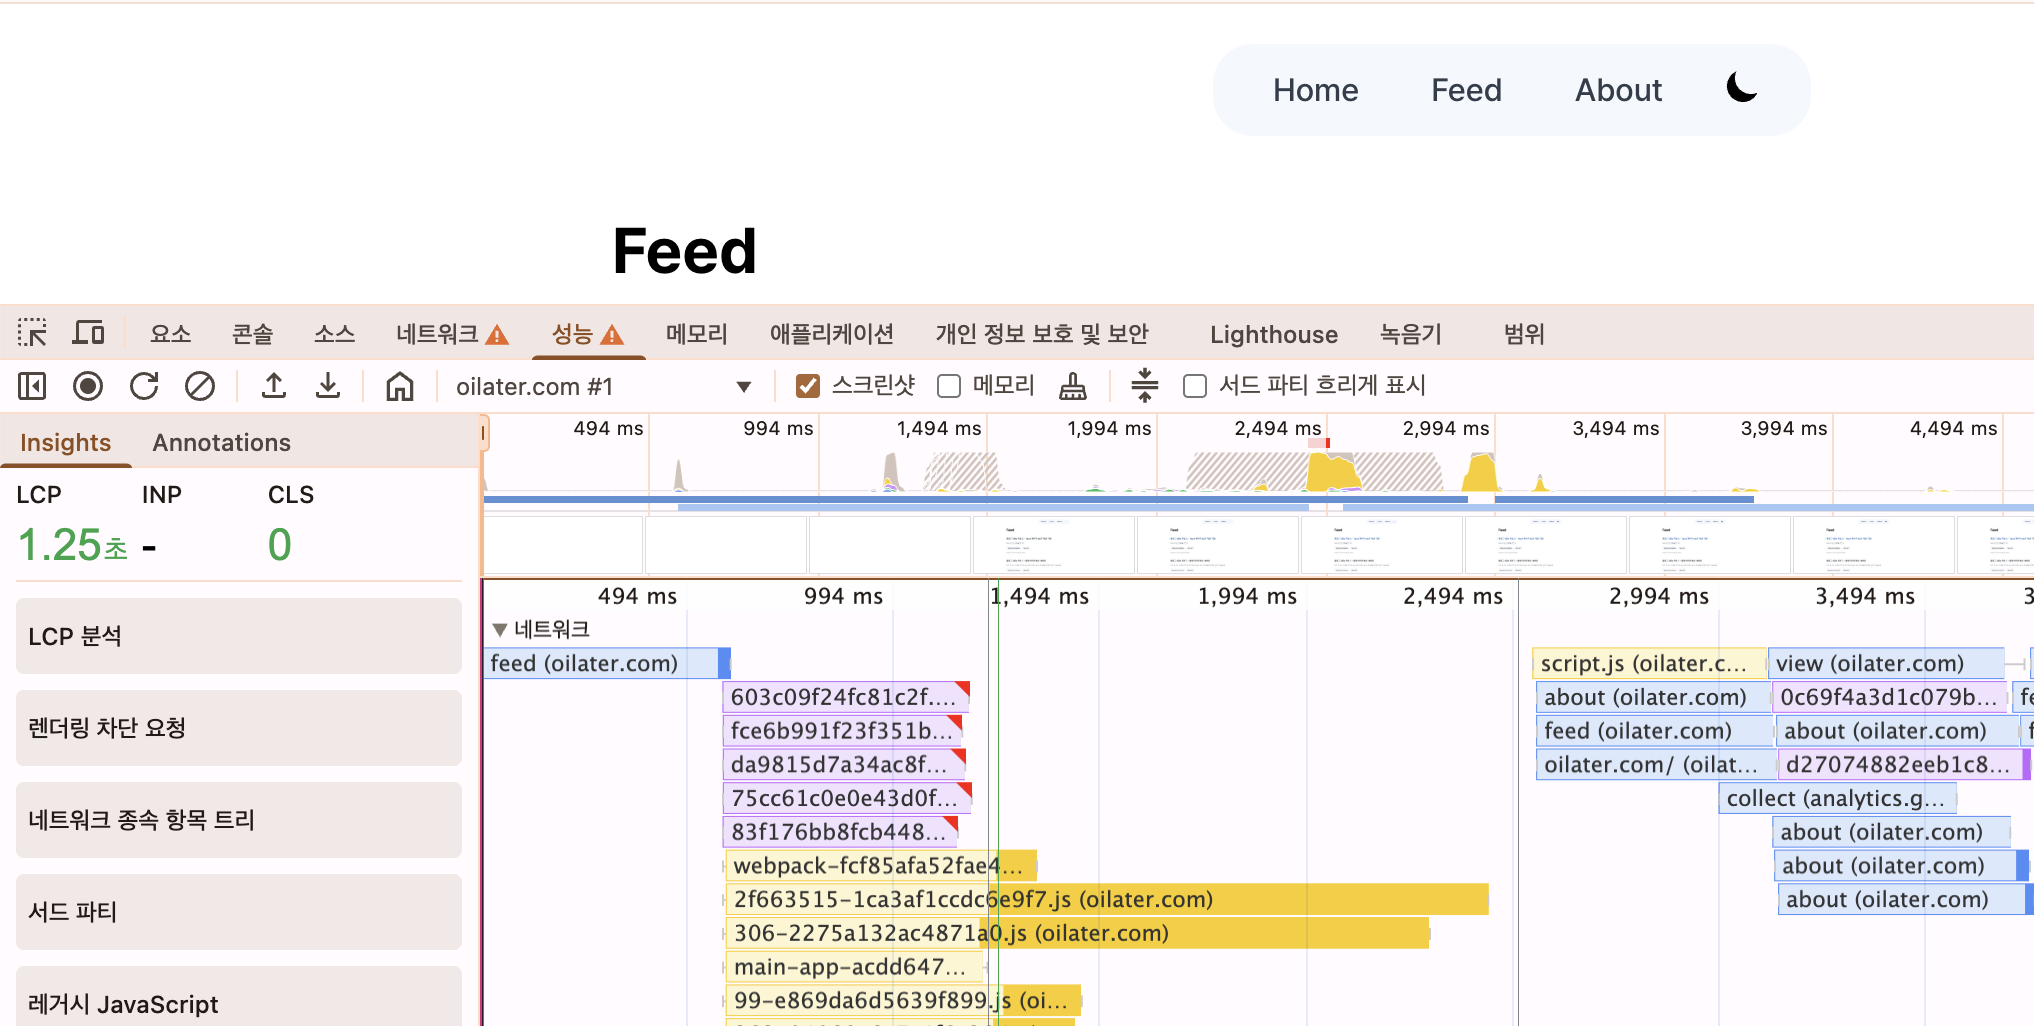Select the oilater.com/ (oilat…) request
Image resolution: width=2034 pixels, height=1026 pixels.
coord(1655,765)
